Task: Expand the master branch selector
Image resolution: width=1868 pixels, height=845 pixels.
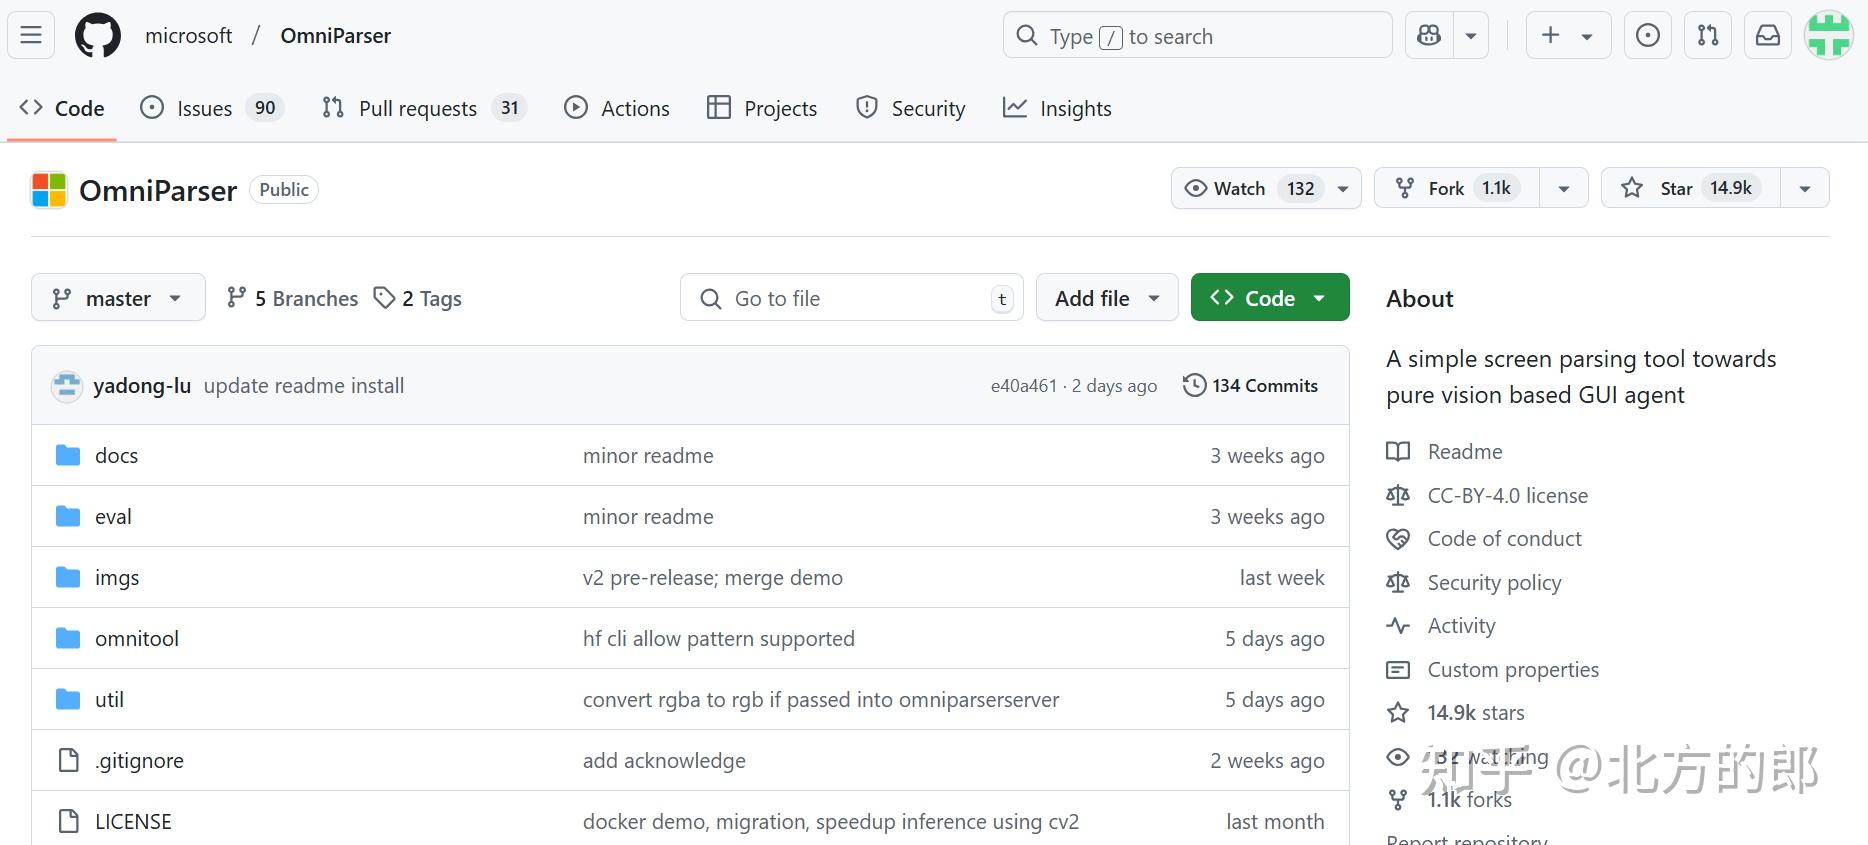Action: pyautogui.click(x=118, y=298)
